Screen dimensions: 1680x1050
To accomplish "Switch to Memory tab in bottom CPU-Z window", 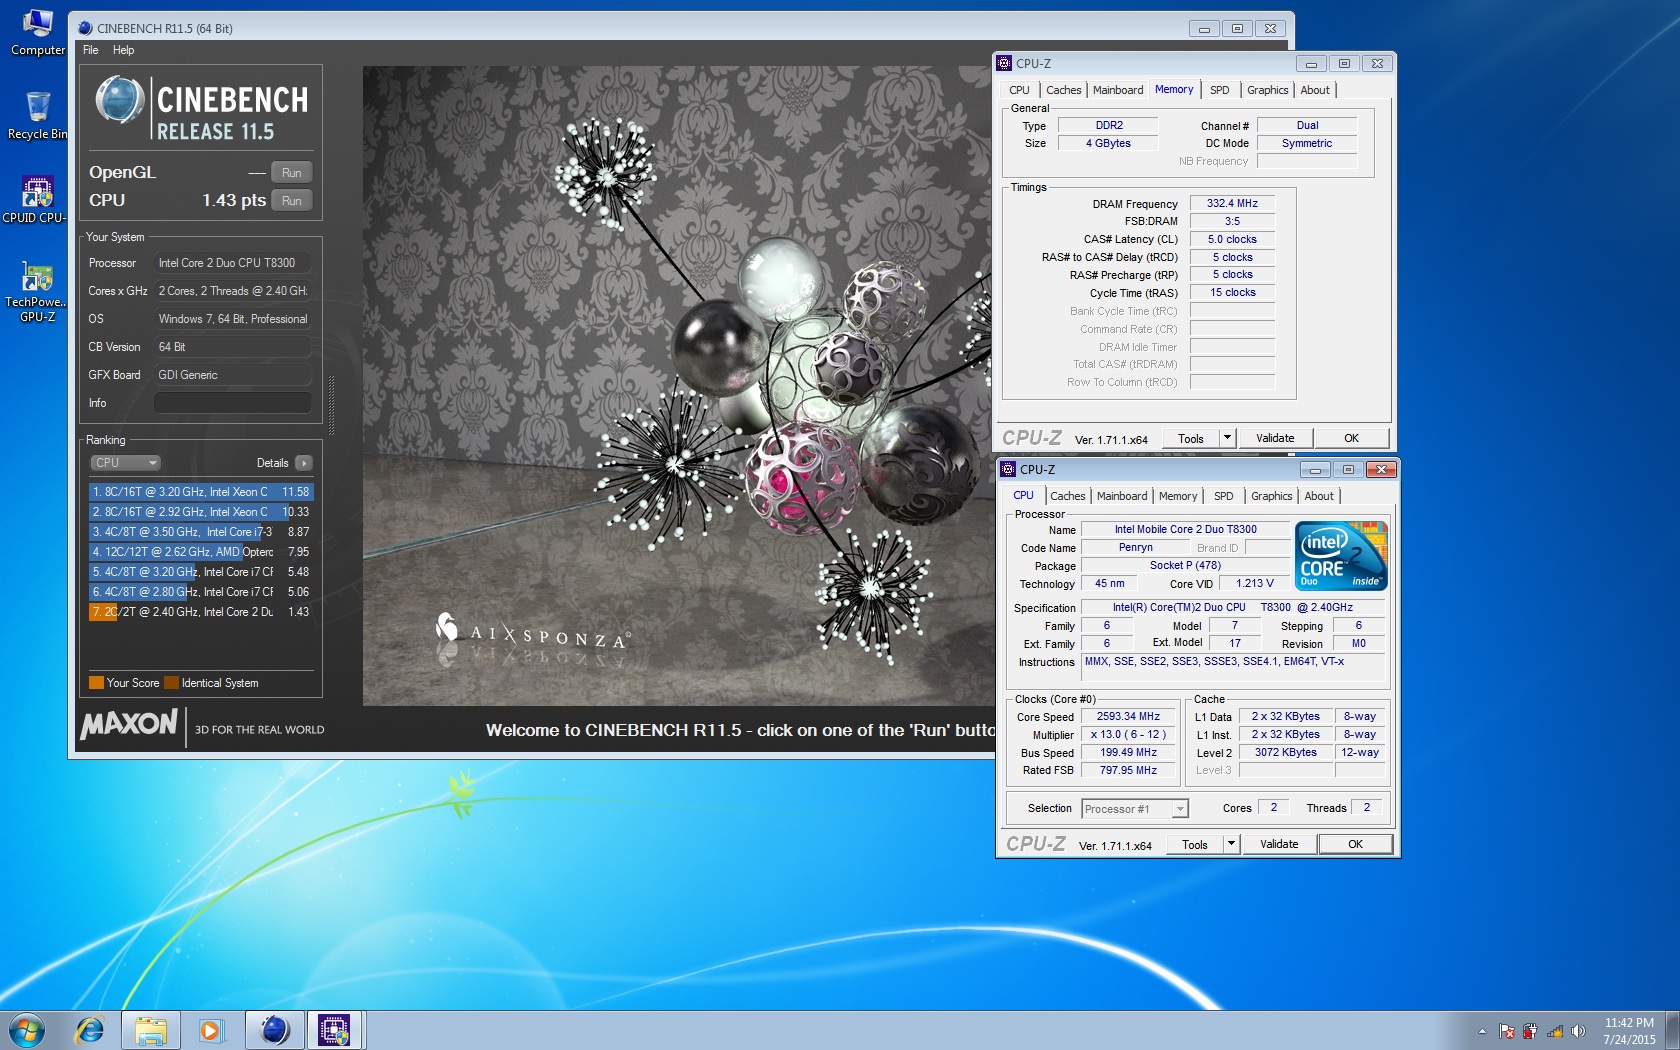I will click(1177, 496).
